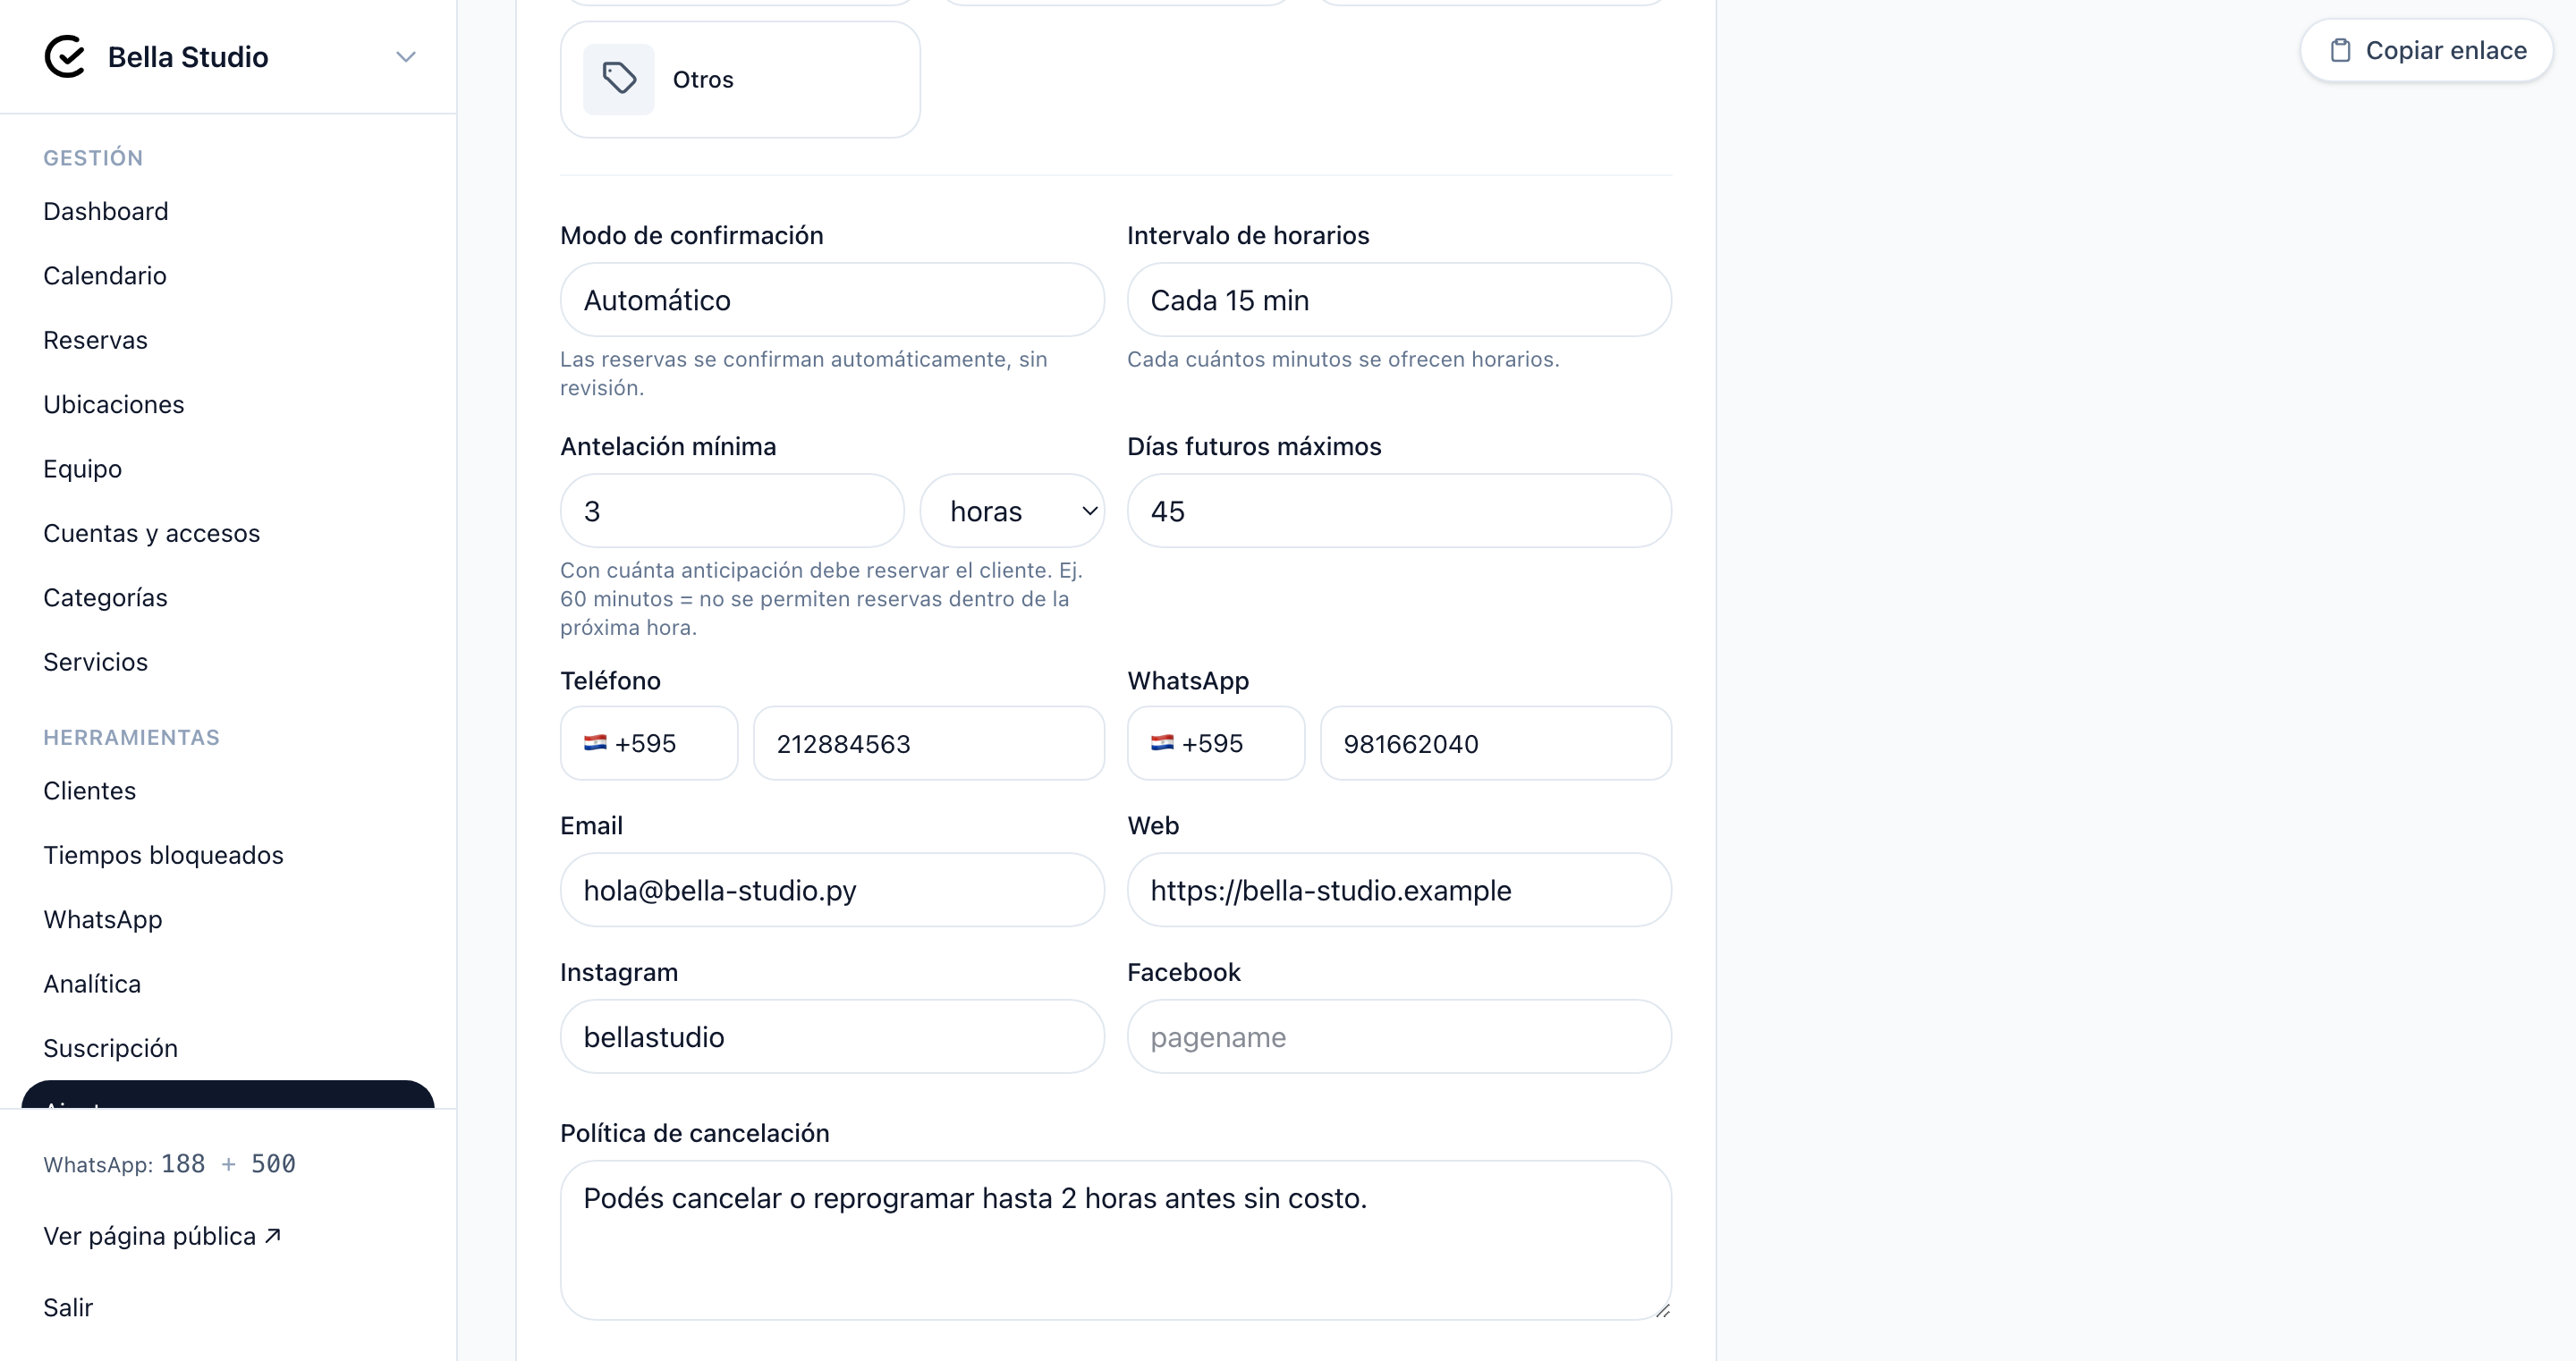Open Servicios in sidebar

(96, 662)
